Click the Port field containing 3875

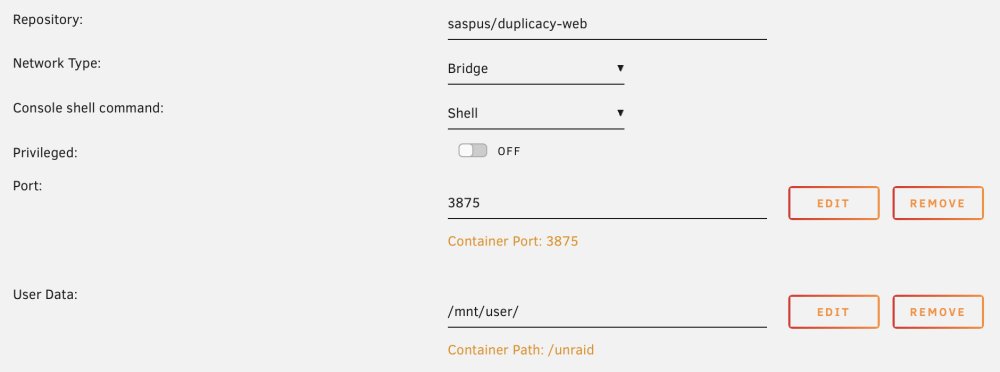click(607, 204)
